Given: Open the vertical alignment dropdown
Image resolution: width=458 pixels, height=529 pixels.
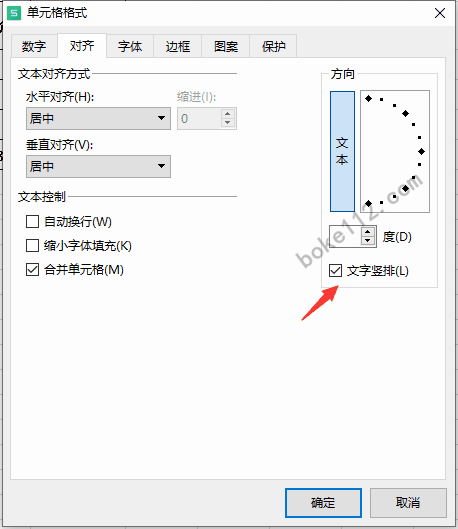Looking at the screenshot, I should coord(98,166).
